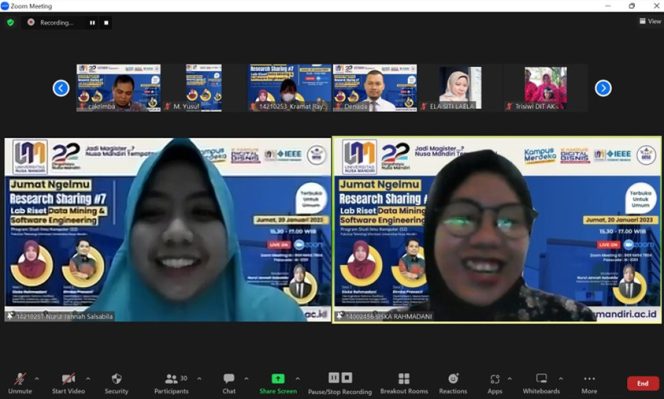Select ELA SITI LAELA's video thumbnail
Screen dimensions: 664x399
point(460,88)
